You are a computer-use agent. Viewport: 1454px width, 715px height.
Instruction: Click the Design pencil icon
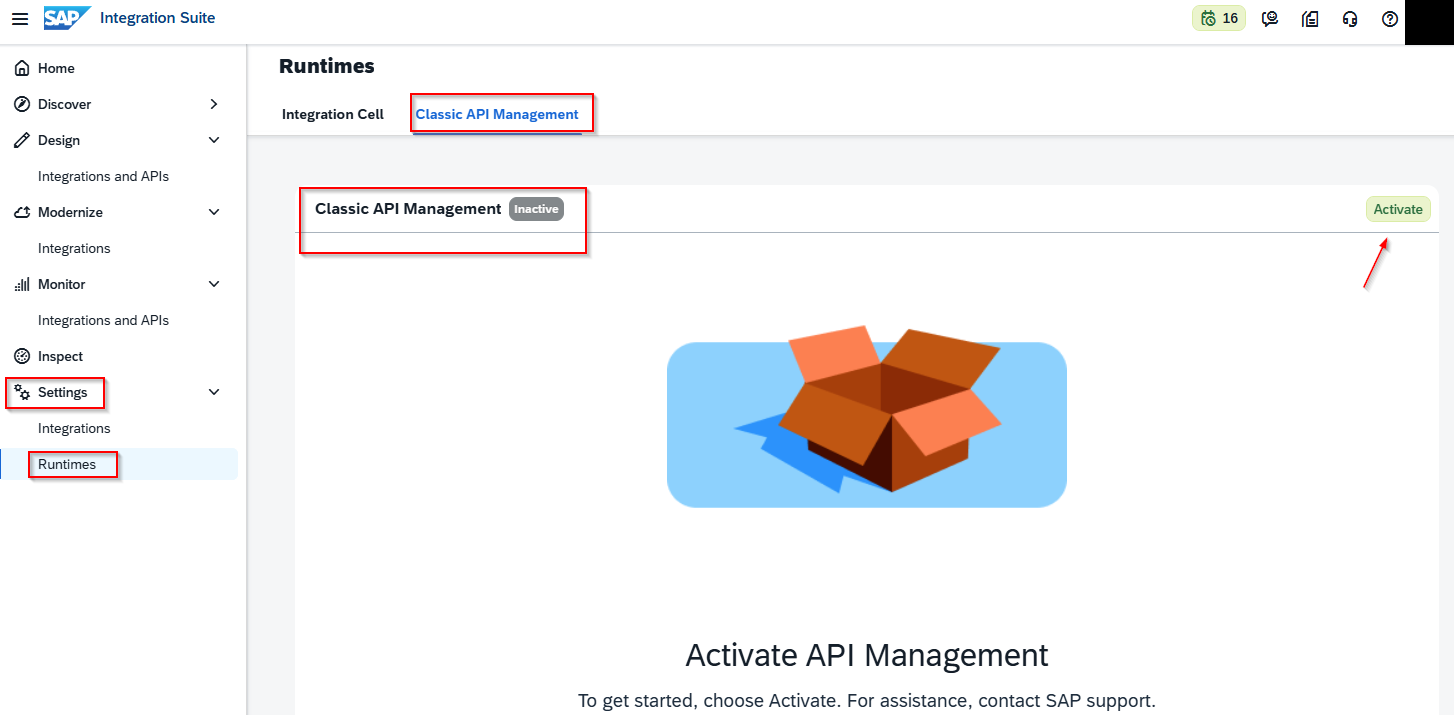pyautogui.click(x=22, y=140)
